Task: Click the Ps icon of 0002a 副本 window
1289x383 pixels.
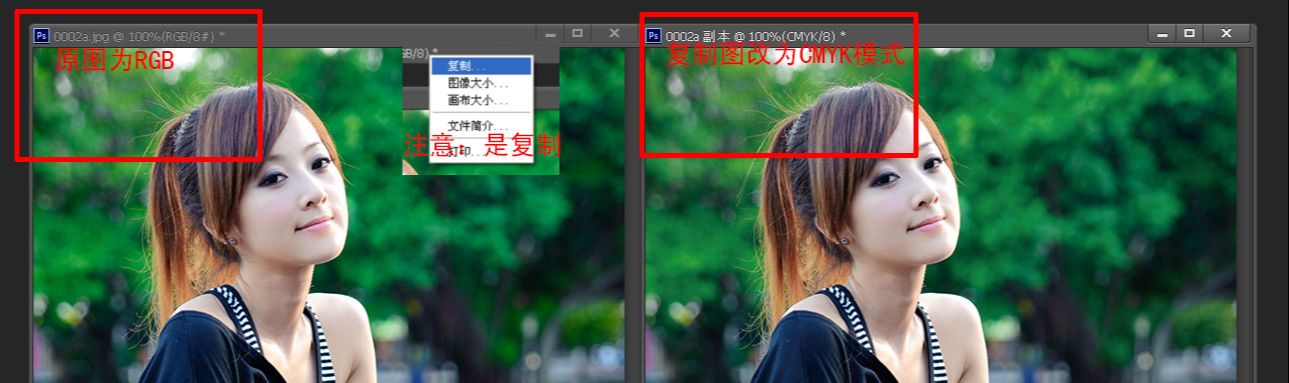Action: (653, 35)
